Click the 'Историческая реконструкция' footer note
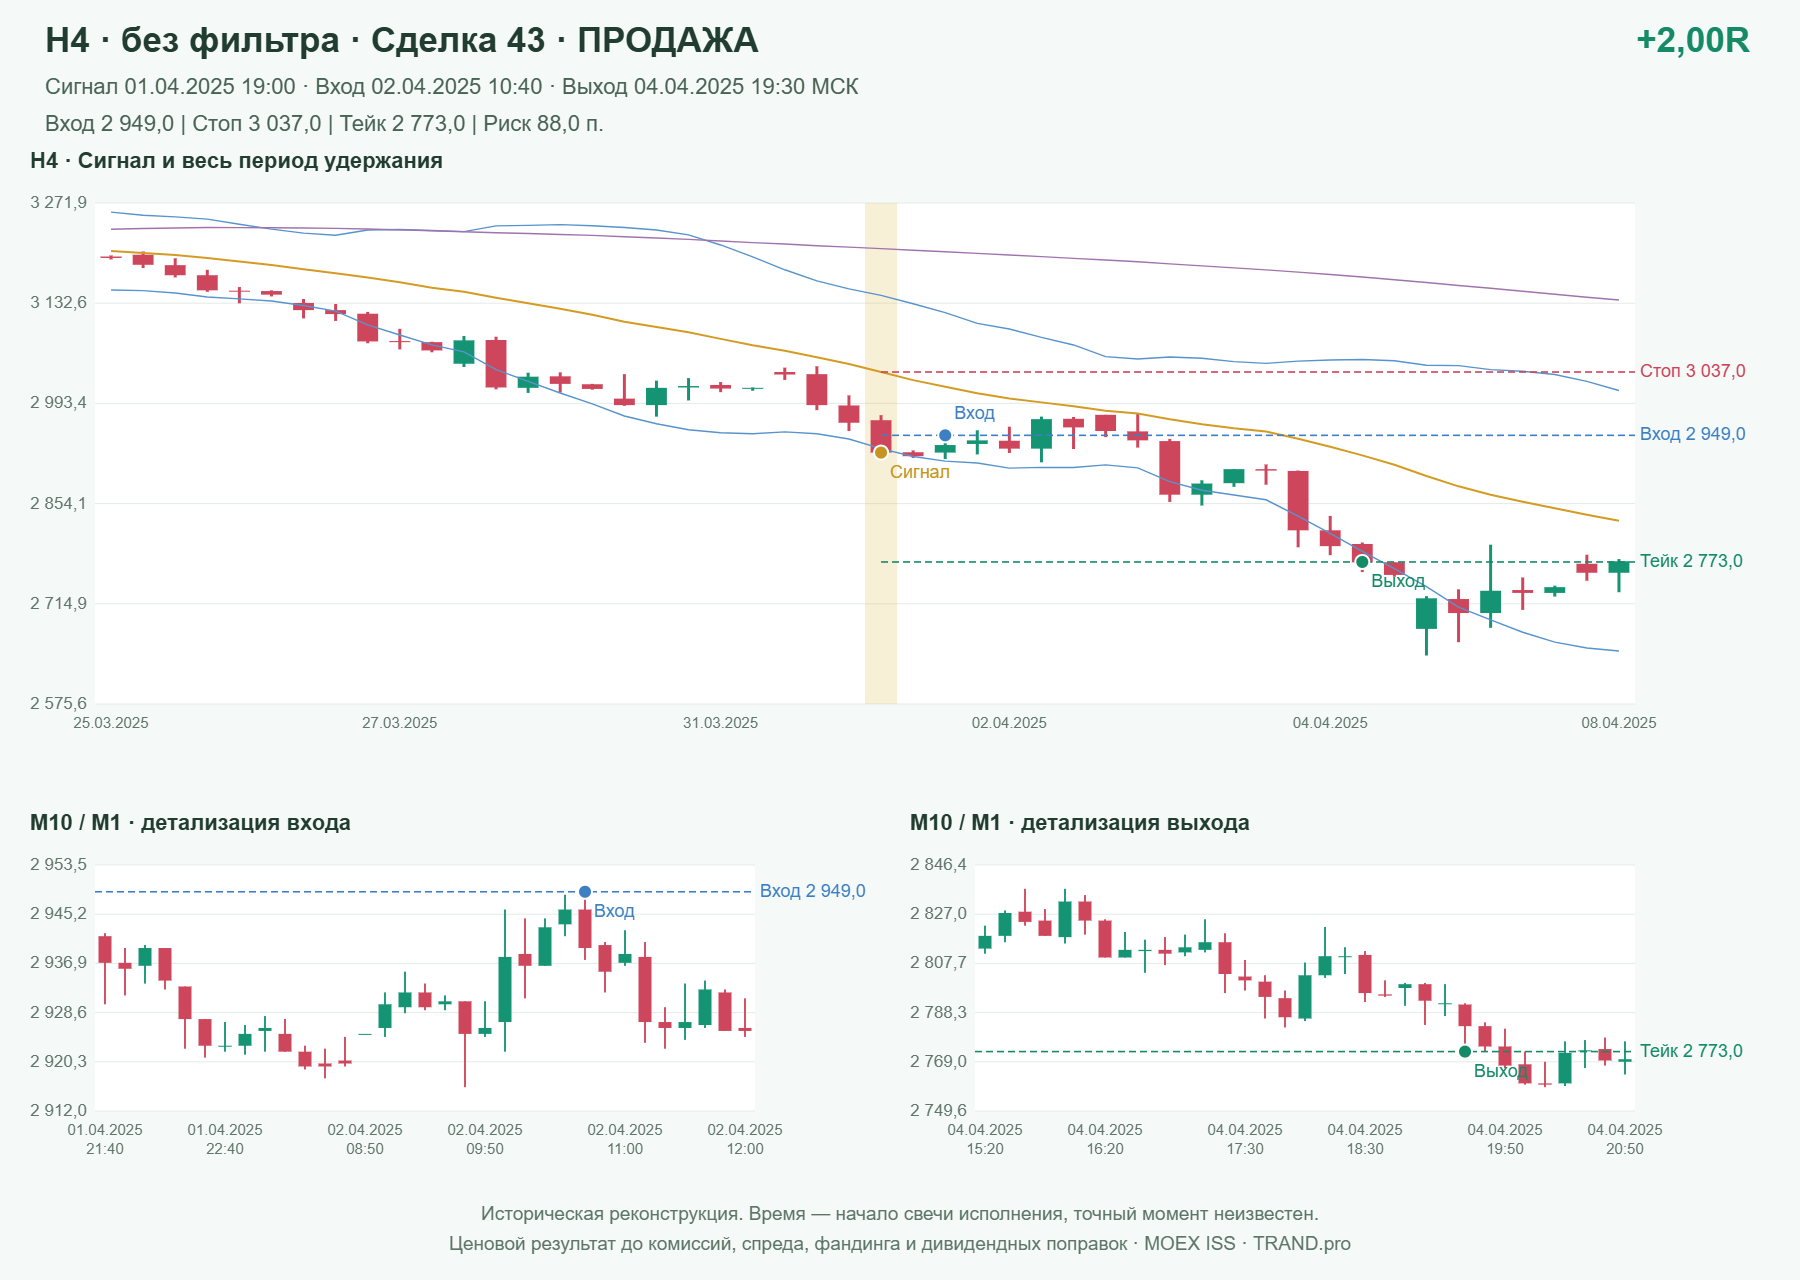The image size is (1800, 1280). point(900,1214)
